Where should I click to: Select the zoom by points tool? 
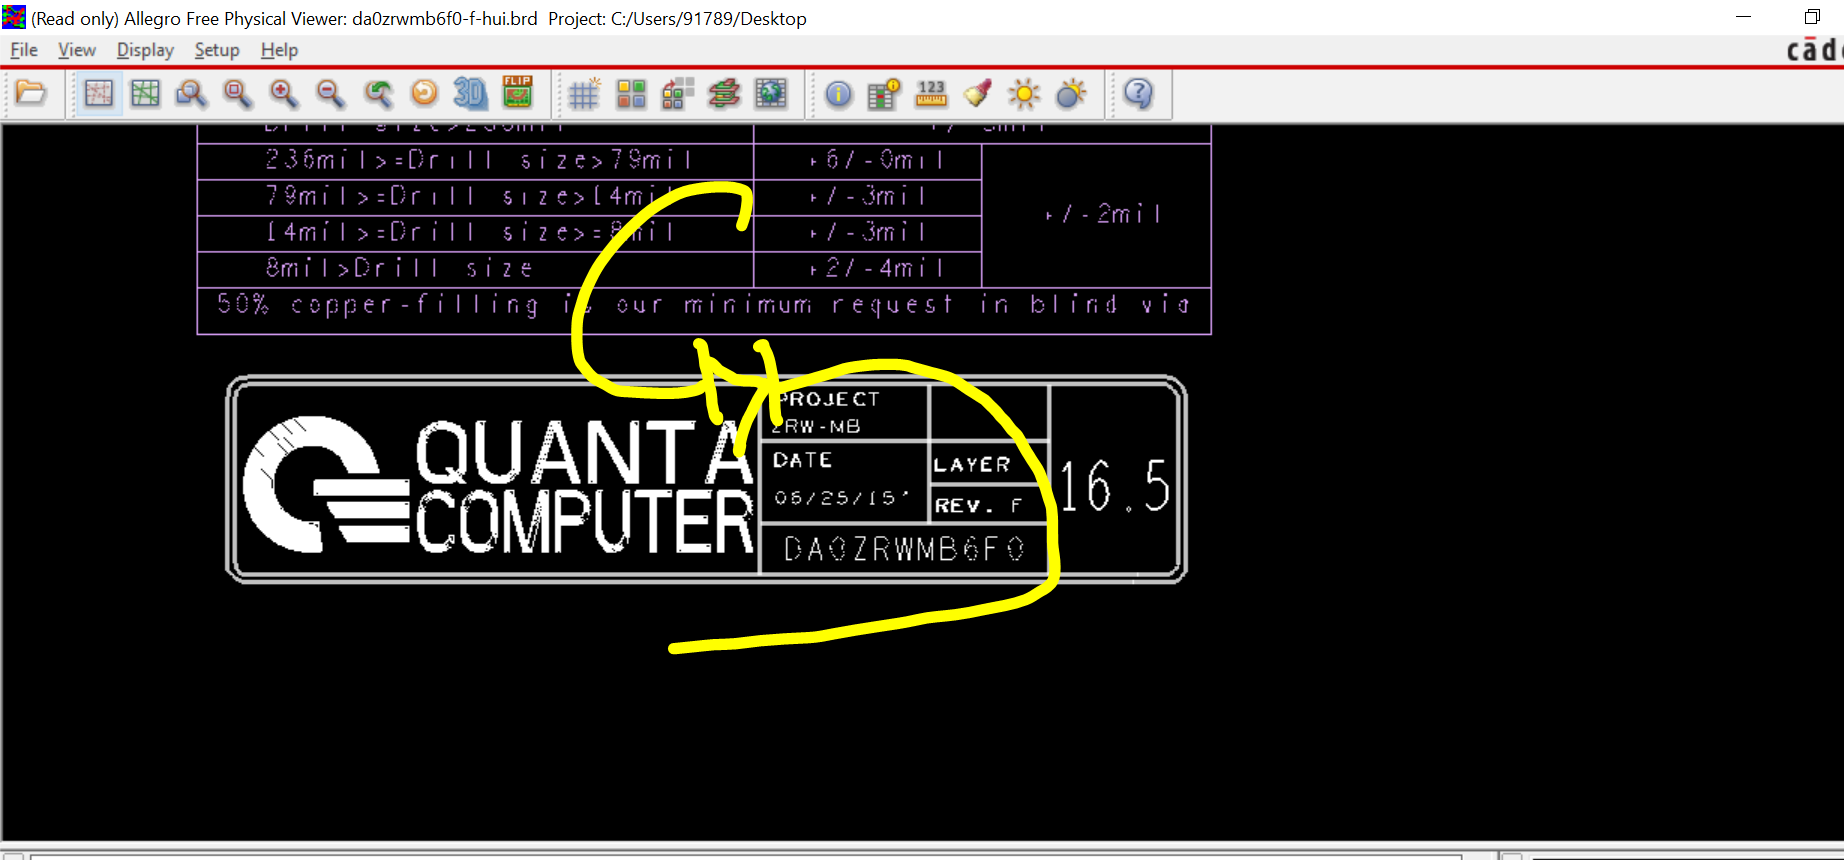(191, 94)
